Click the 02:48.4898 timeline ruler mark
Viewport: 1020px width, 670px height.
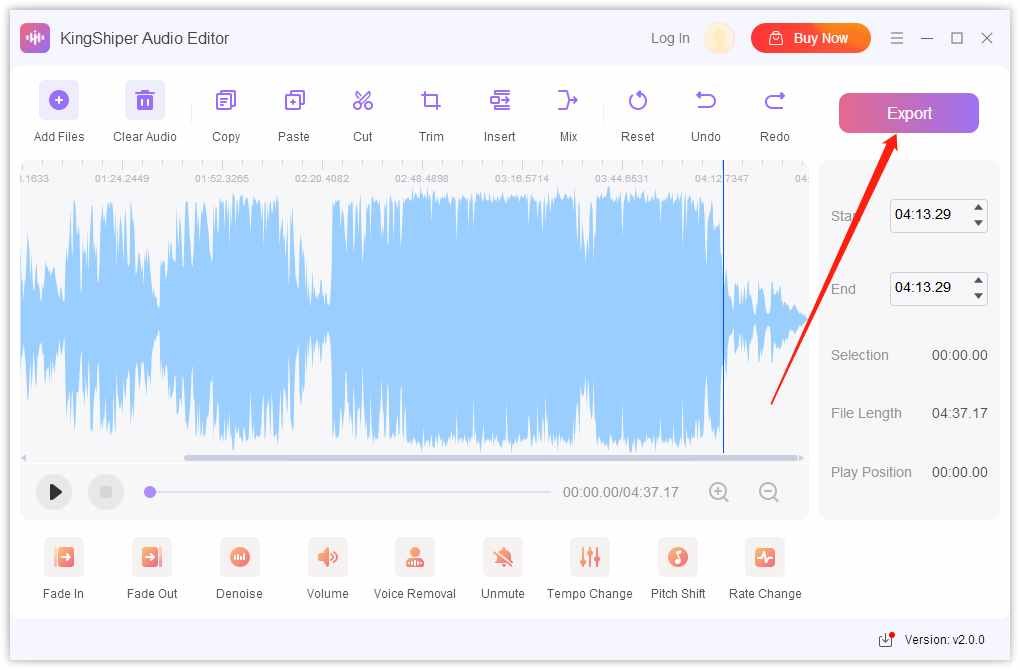click(422, 178)
